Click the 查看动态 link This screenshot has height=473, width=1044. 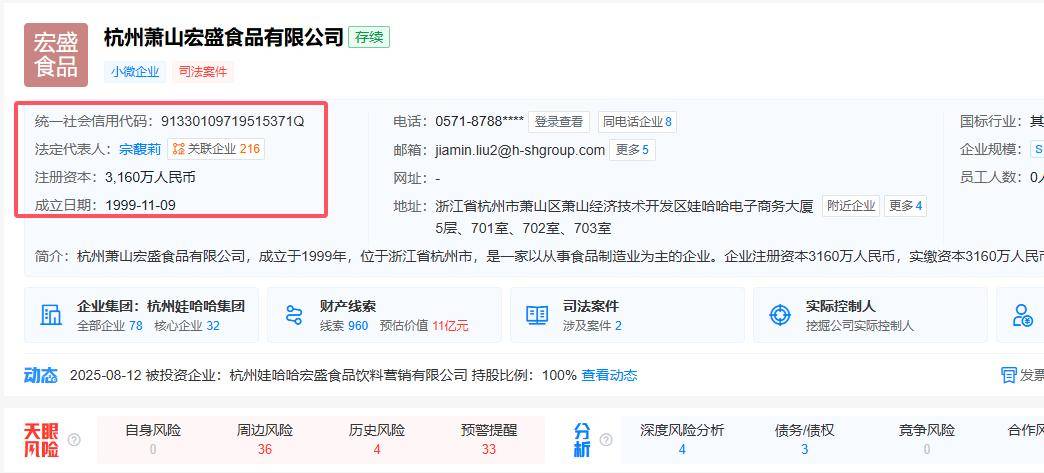[609, 375]
